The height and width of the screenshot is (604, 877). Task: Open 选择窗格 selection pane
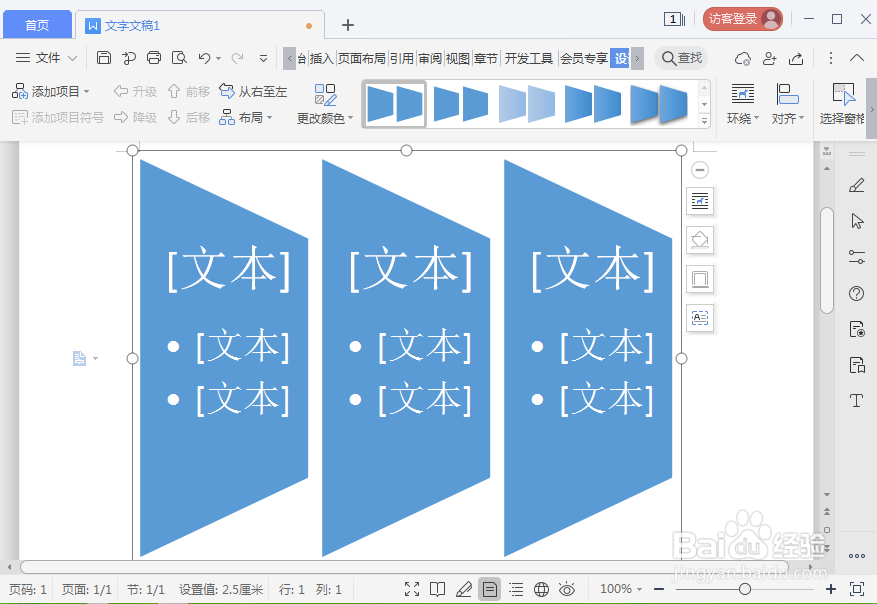click(842, 104)
